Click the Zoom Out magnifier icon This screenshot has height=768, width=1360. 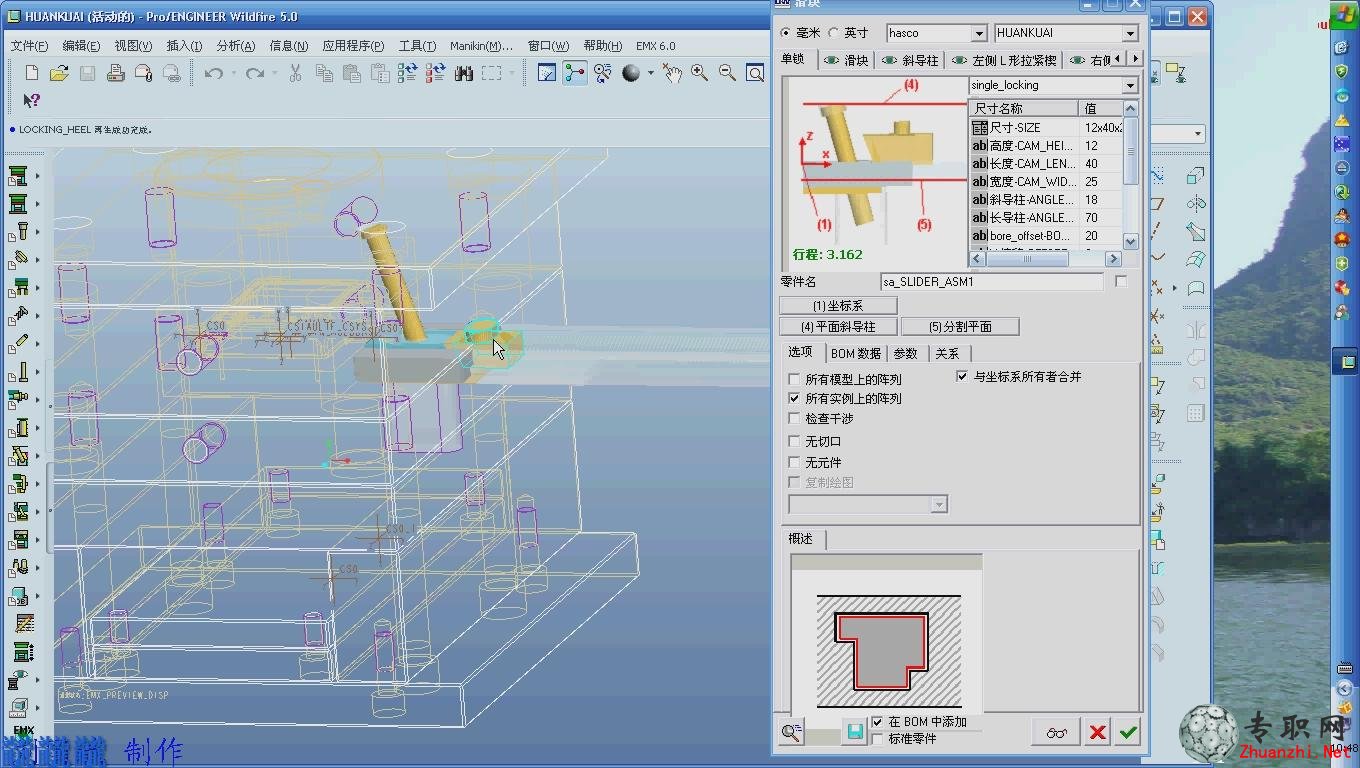pos(727,73)
